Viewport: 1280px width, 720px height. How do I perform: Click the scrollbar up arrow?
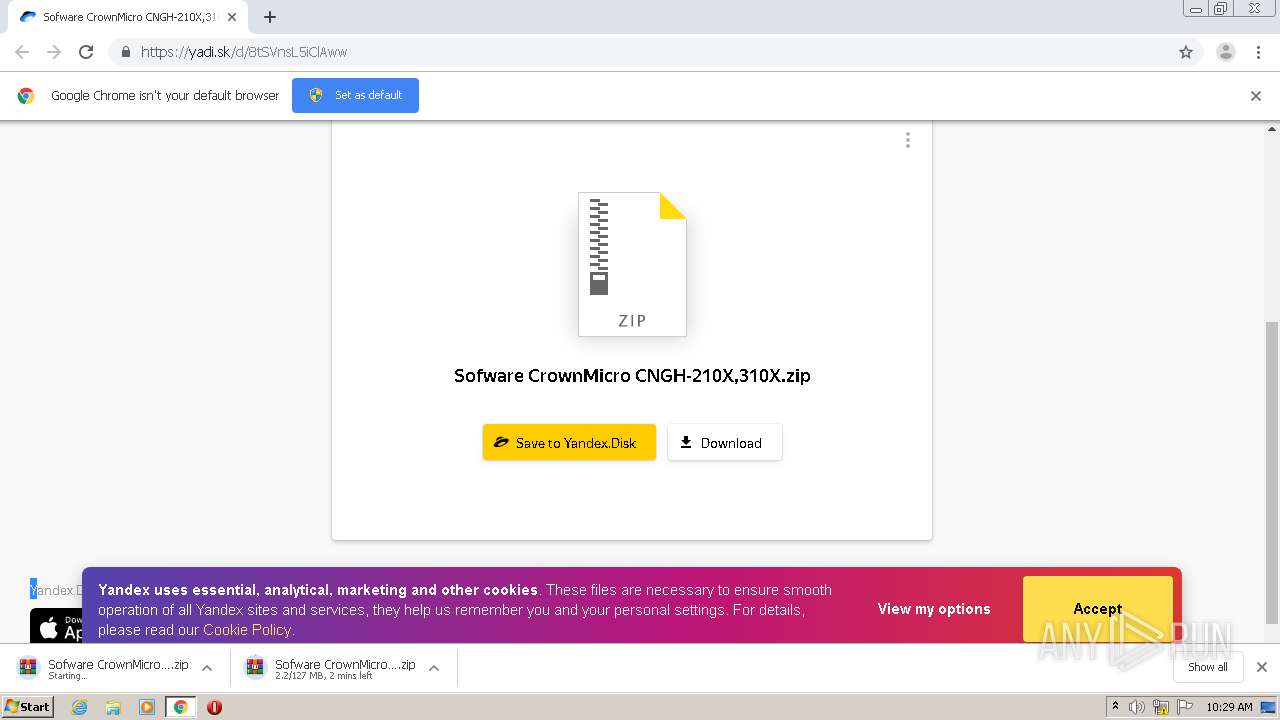click(x=1272, y=128)
